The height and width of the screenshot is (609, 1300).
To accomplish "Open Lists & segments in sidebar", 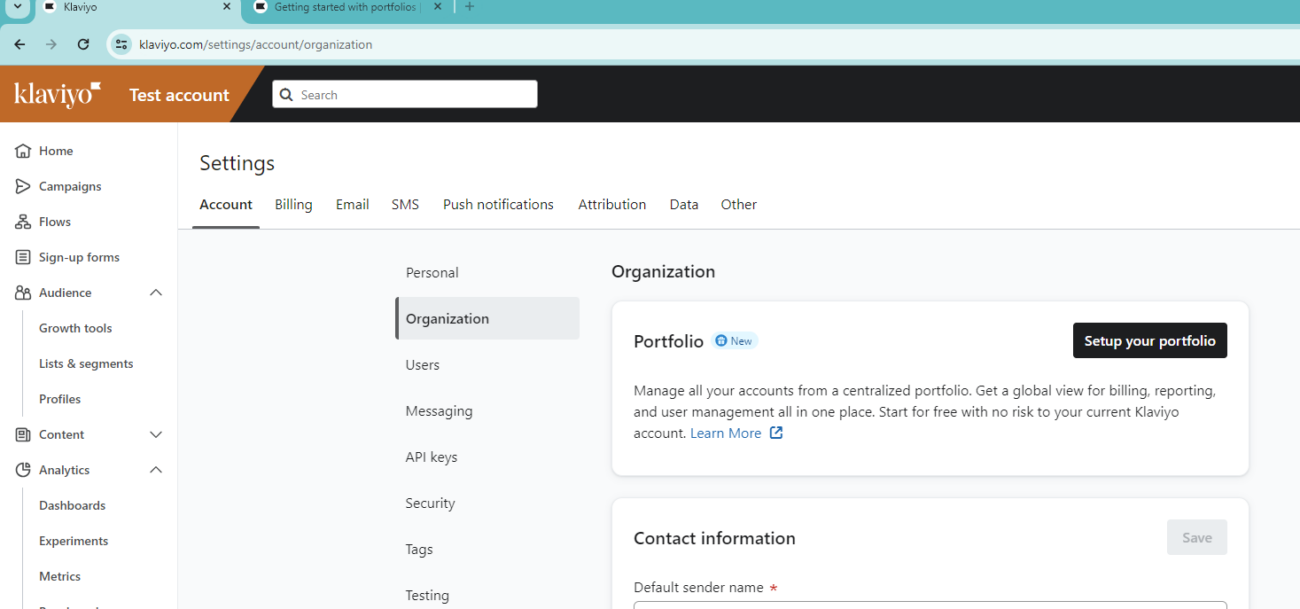I will [86, 364].
